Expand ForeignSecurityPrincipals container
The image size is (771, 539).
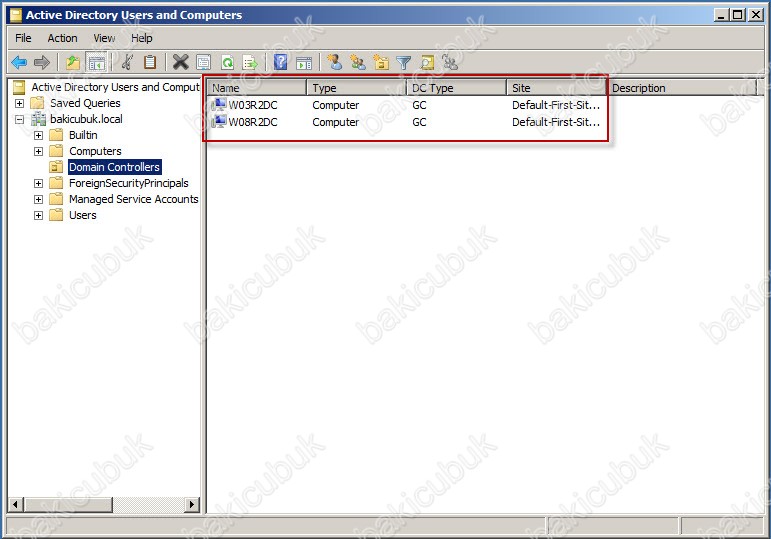click(x=38, y=183)
